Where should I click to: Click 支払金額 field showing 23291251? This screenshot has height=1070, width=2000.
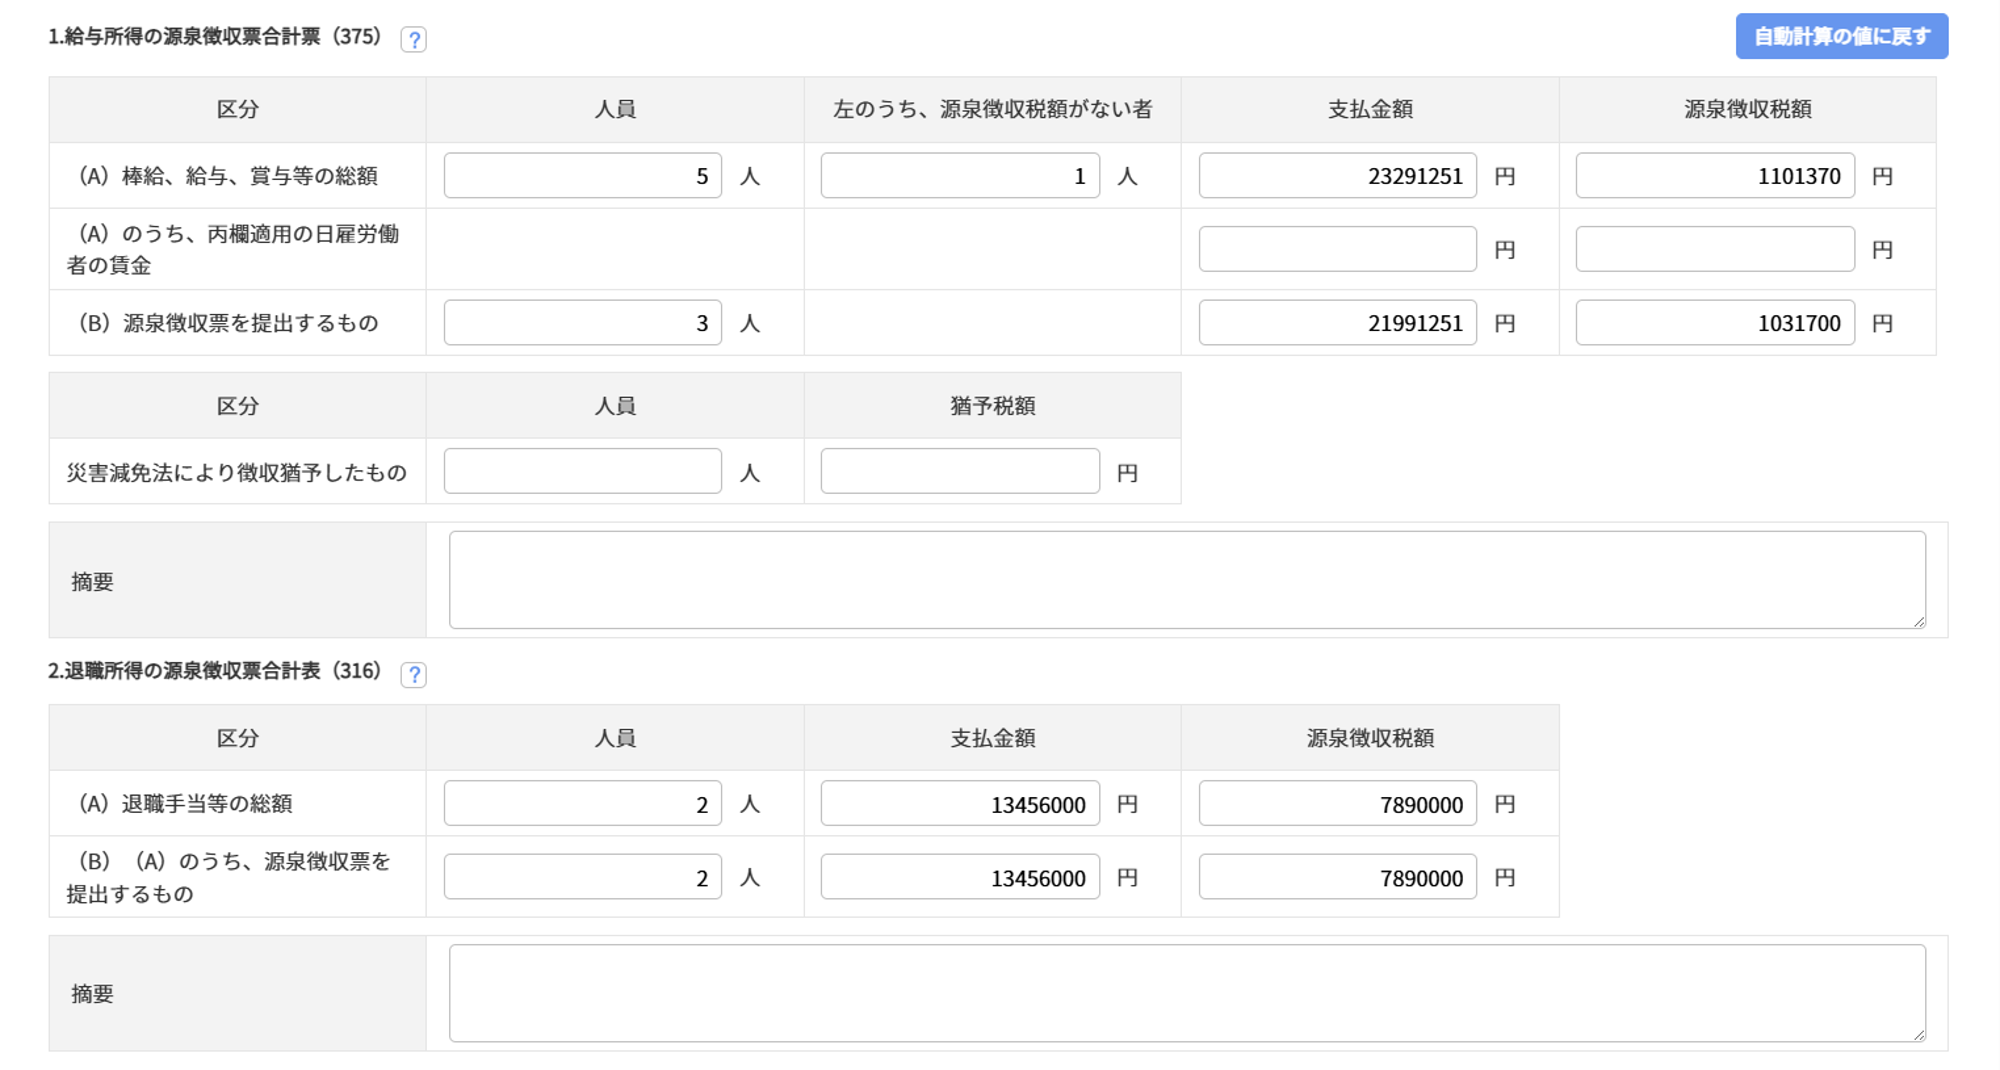click(x=1337, y=176)
